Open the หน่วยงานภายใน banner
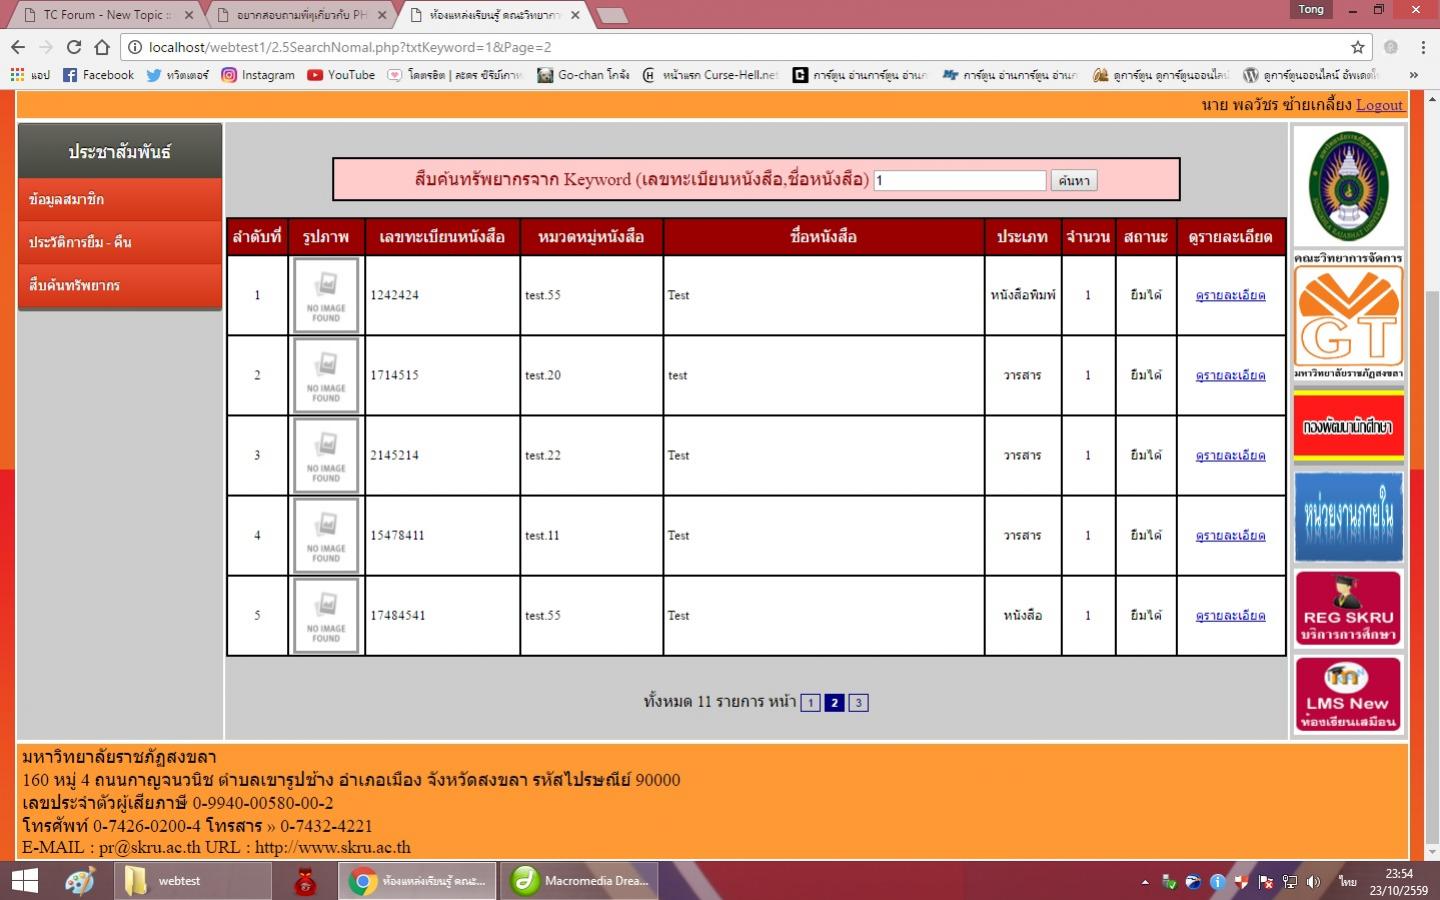The height and width of the screenshot is (900, 1440). pyautogui.click(x=1348, y=517)
